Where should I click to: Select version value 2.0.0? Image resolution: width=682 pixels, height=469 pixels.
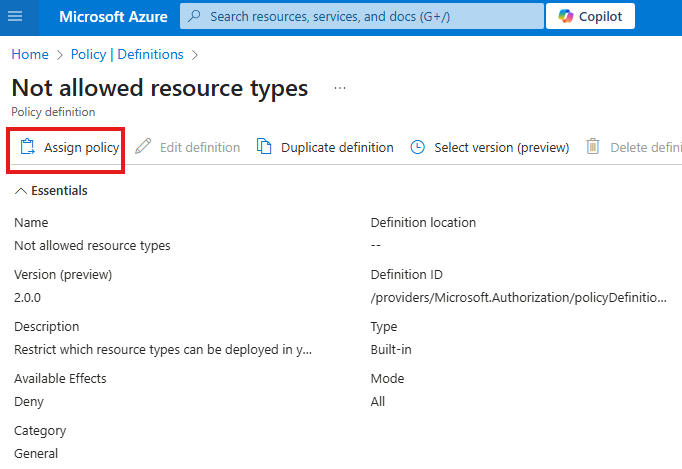27,298
